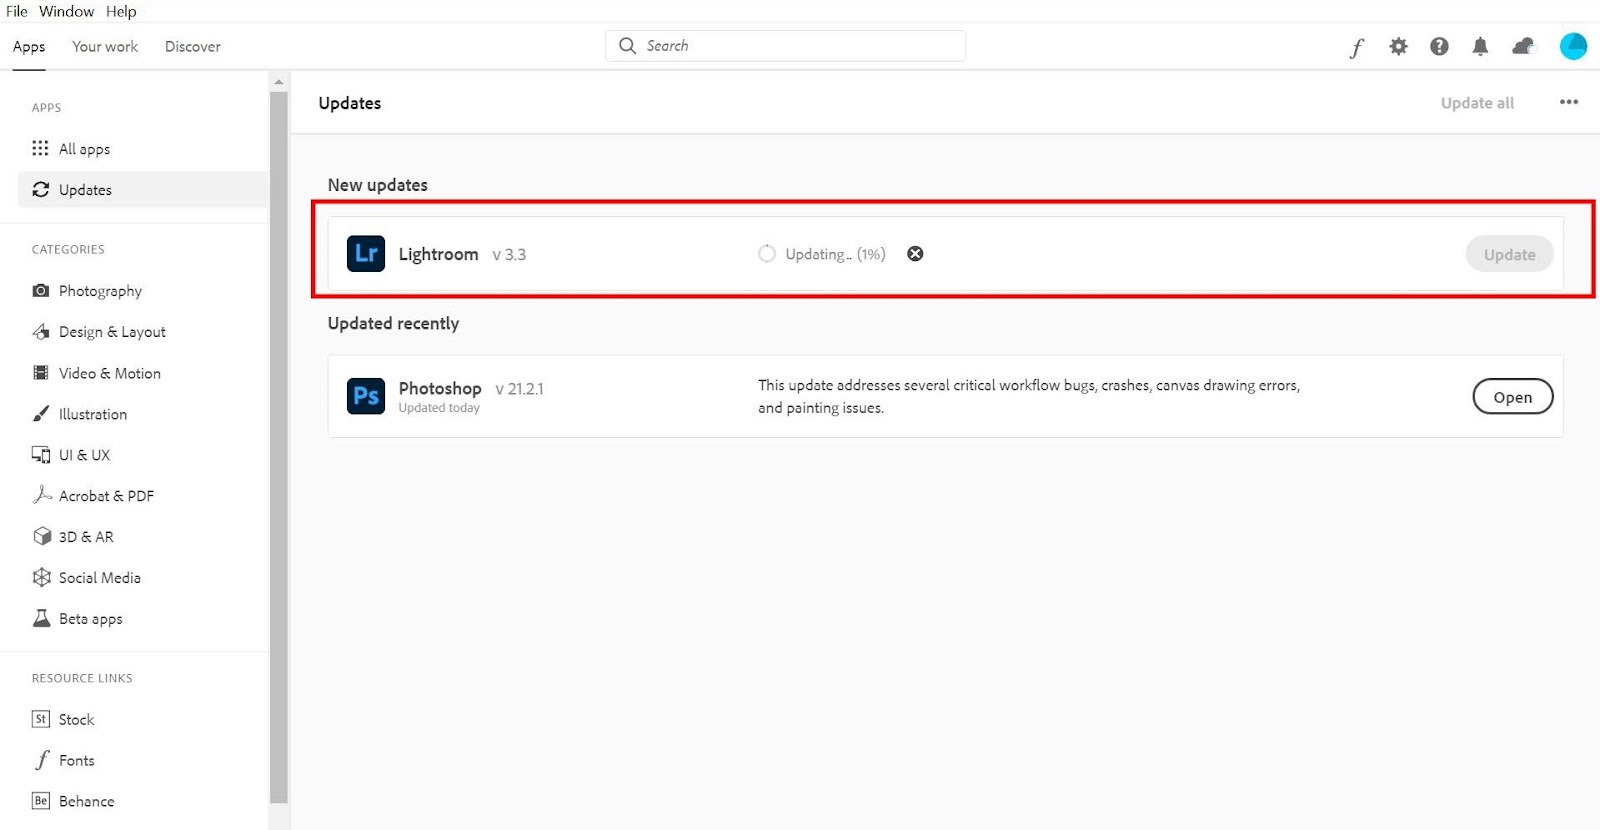
Task: Cancel the Lightroom update
Action: coord(915,254)
